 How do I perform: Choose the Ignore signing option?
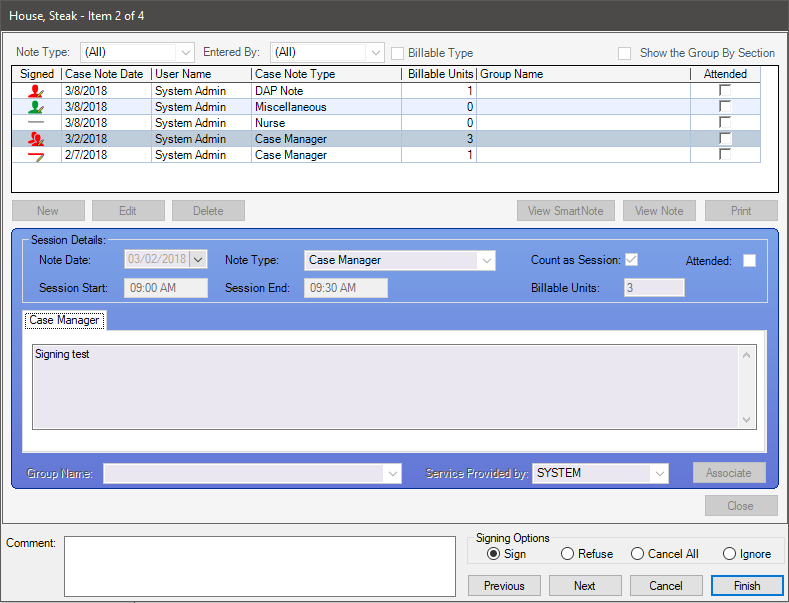tap(729, 554)
